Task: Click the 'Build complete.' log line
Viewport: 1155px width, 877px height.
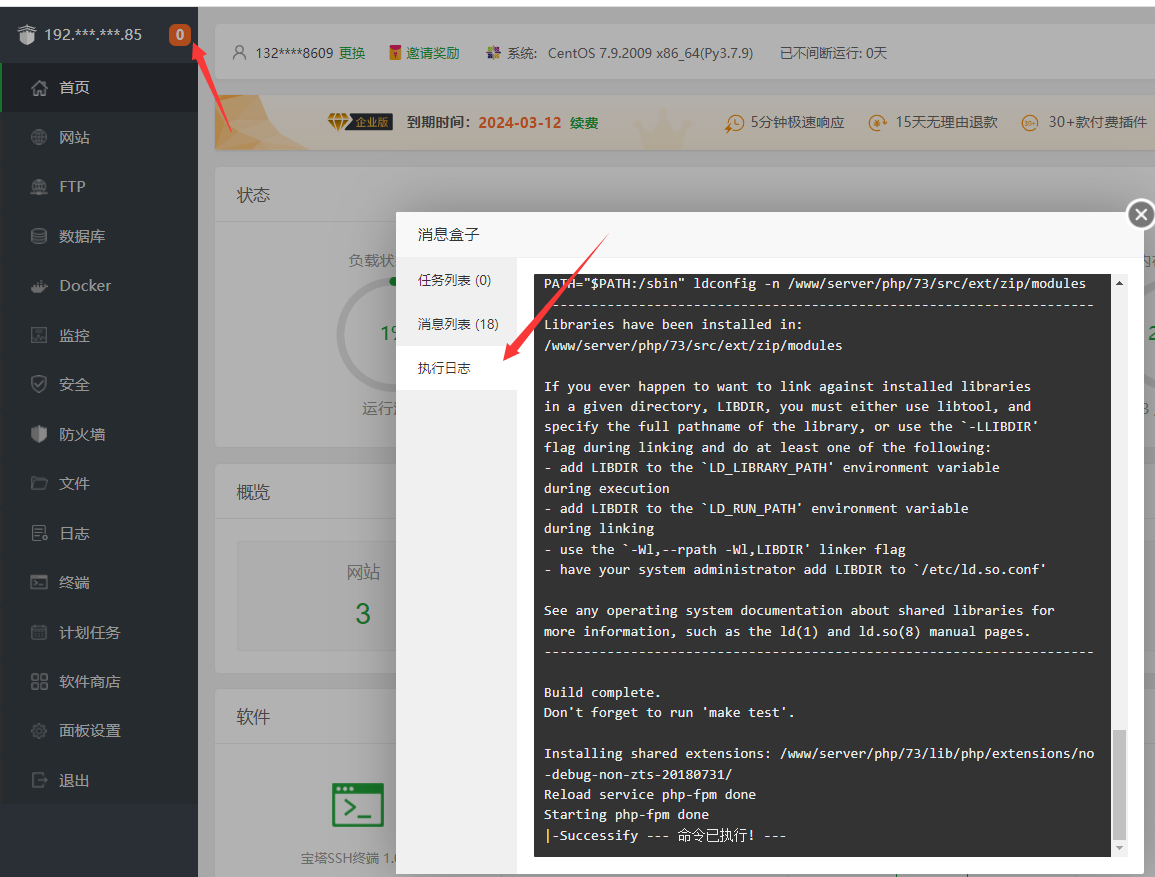Action: tap(602, 692)
